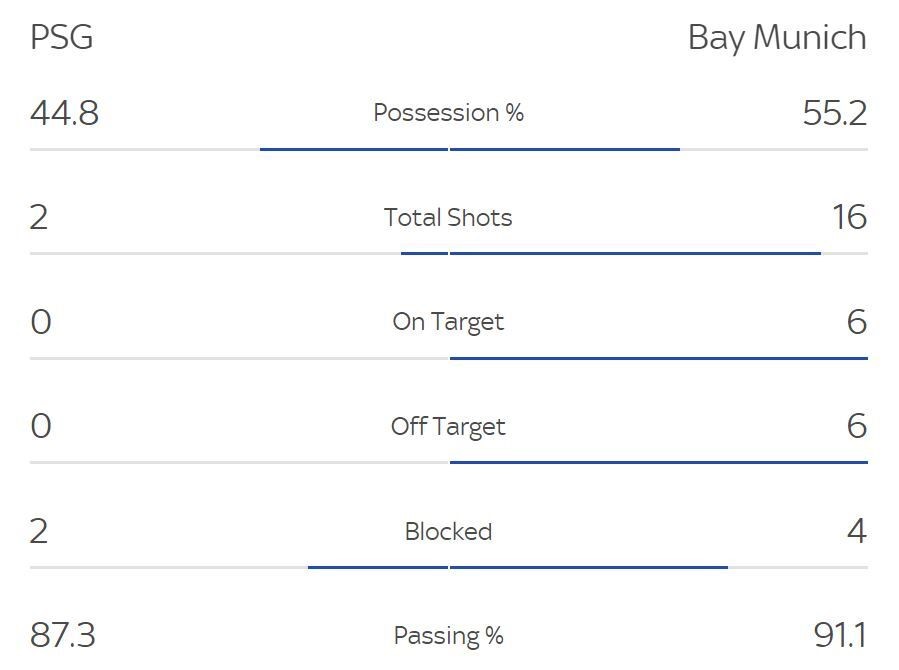Click Bay Munich's 91.1 passing value
Viewport: 899px width, 670px height.
(840, 636)
